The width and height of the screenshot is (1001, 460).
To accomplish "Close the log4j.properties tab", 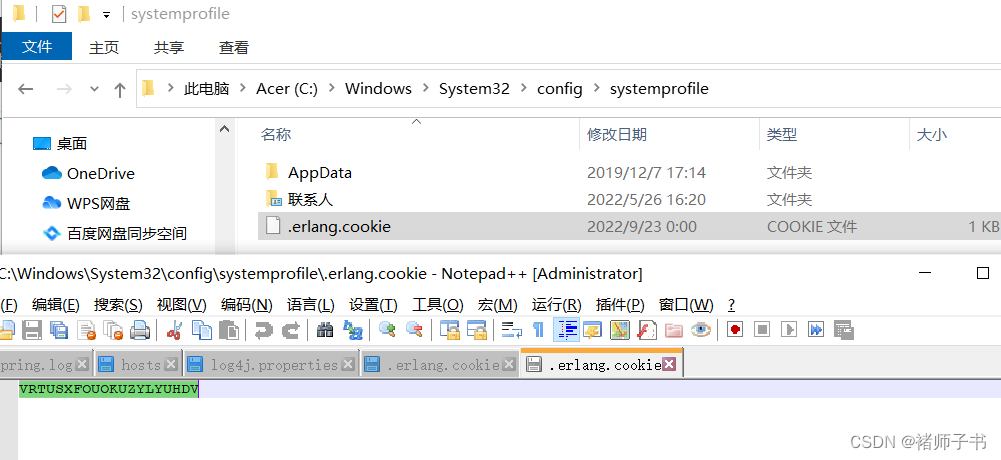I will [347, 365].
